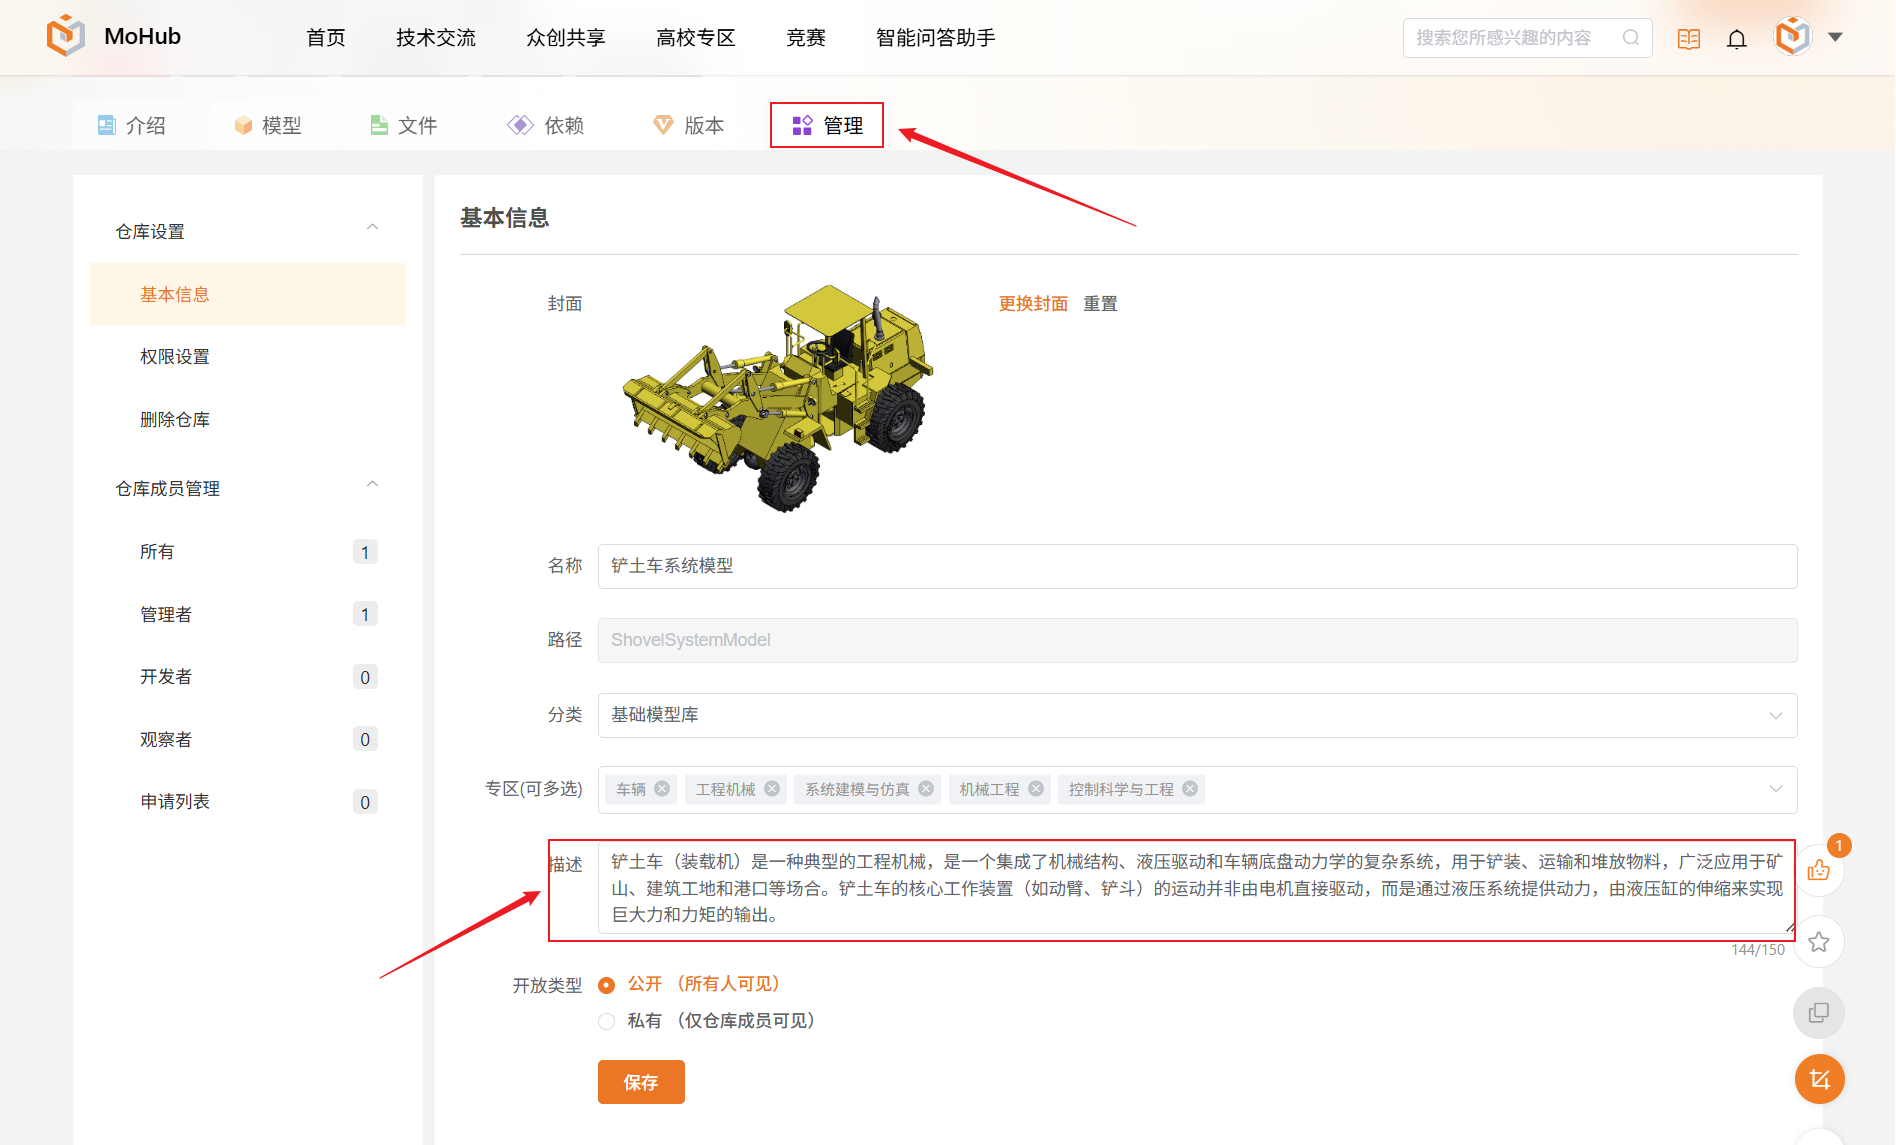1896x1145 pixels.
Task: Open the 版本 tab
Action: pos(689,126)
